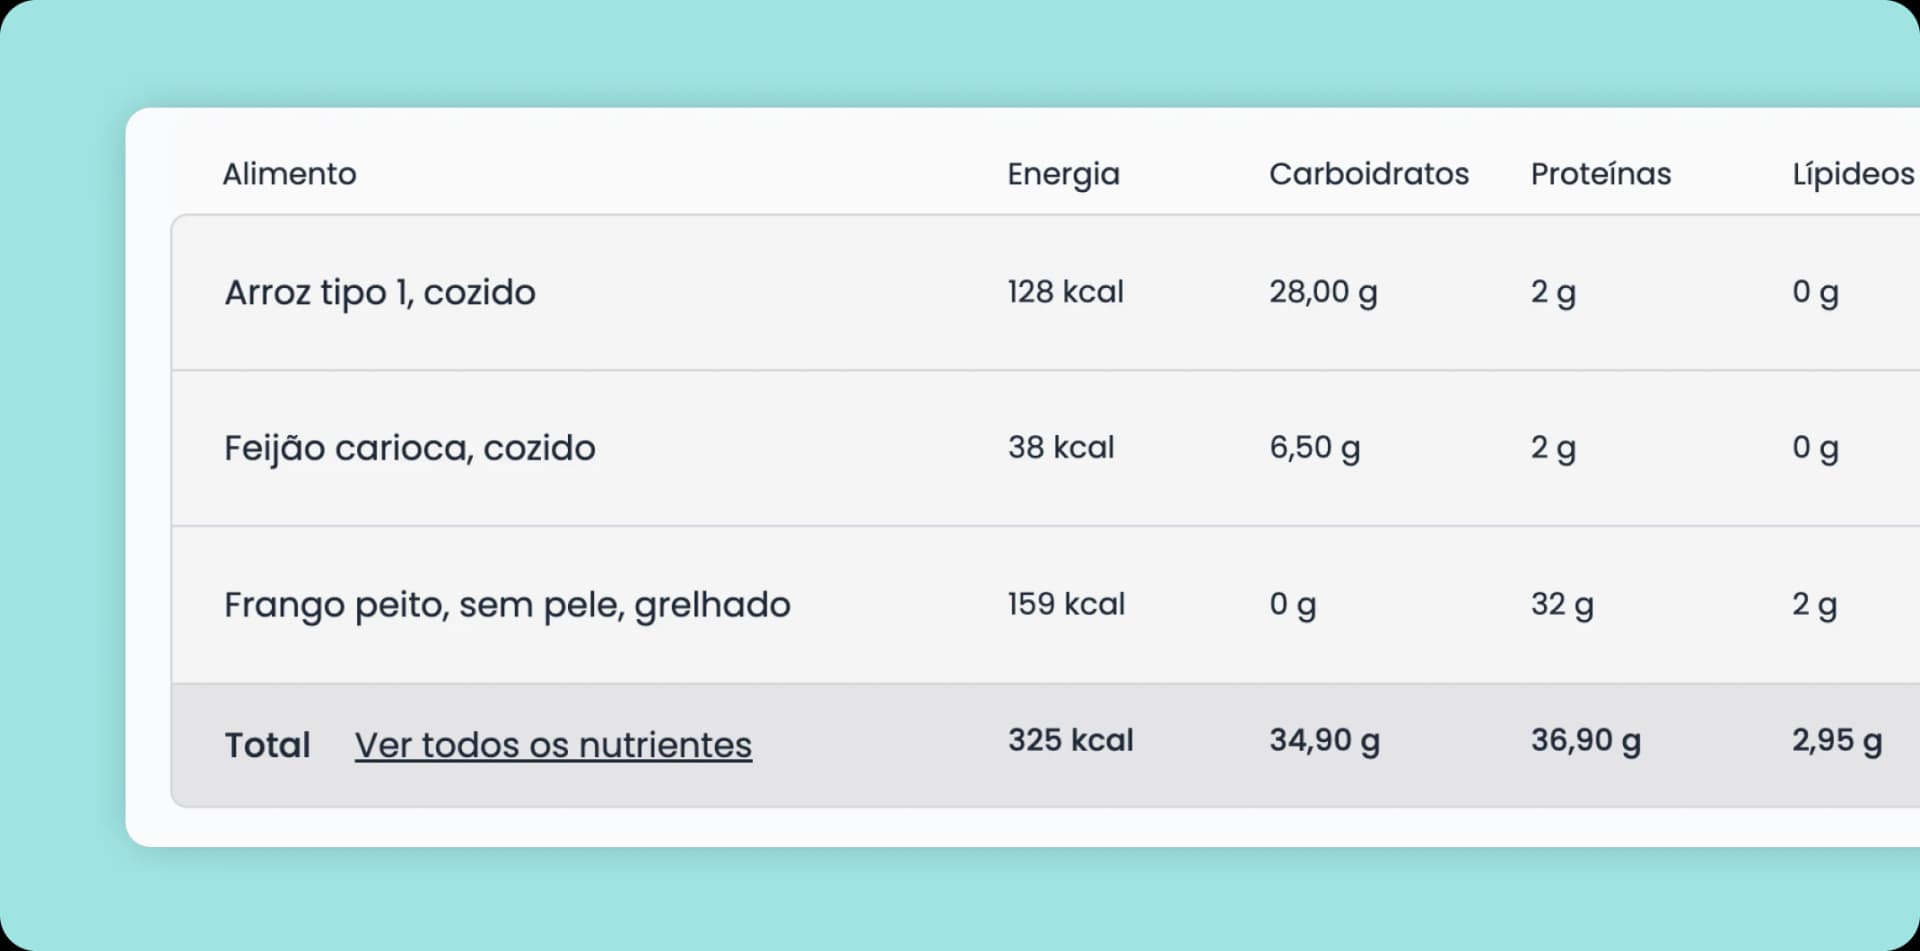Click the 6,50 g carbohydrate value for beans
The width and height of the screenshot is (1920, 951).
click(x=1314, y=447)
